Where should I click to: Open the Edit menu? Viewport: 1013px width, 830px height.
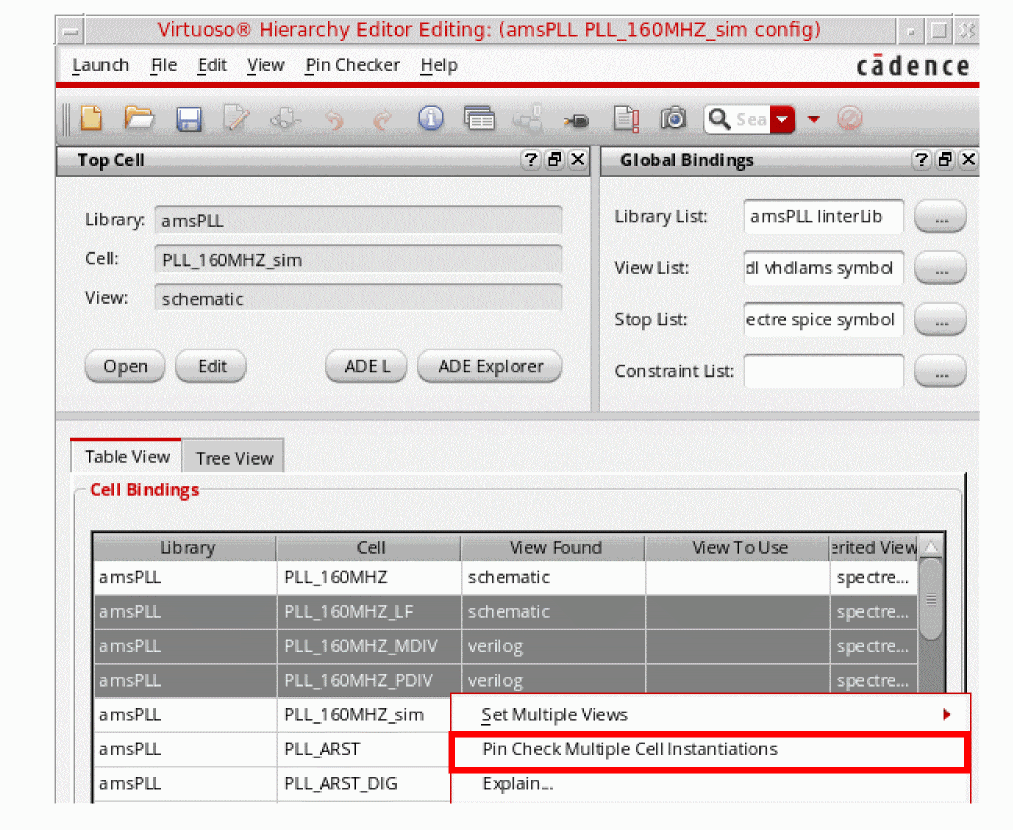pyautogui.click(x=212, y=65)
